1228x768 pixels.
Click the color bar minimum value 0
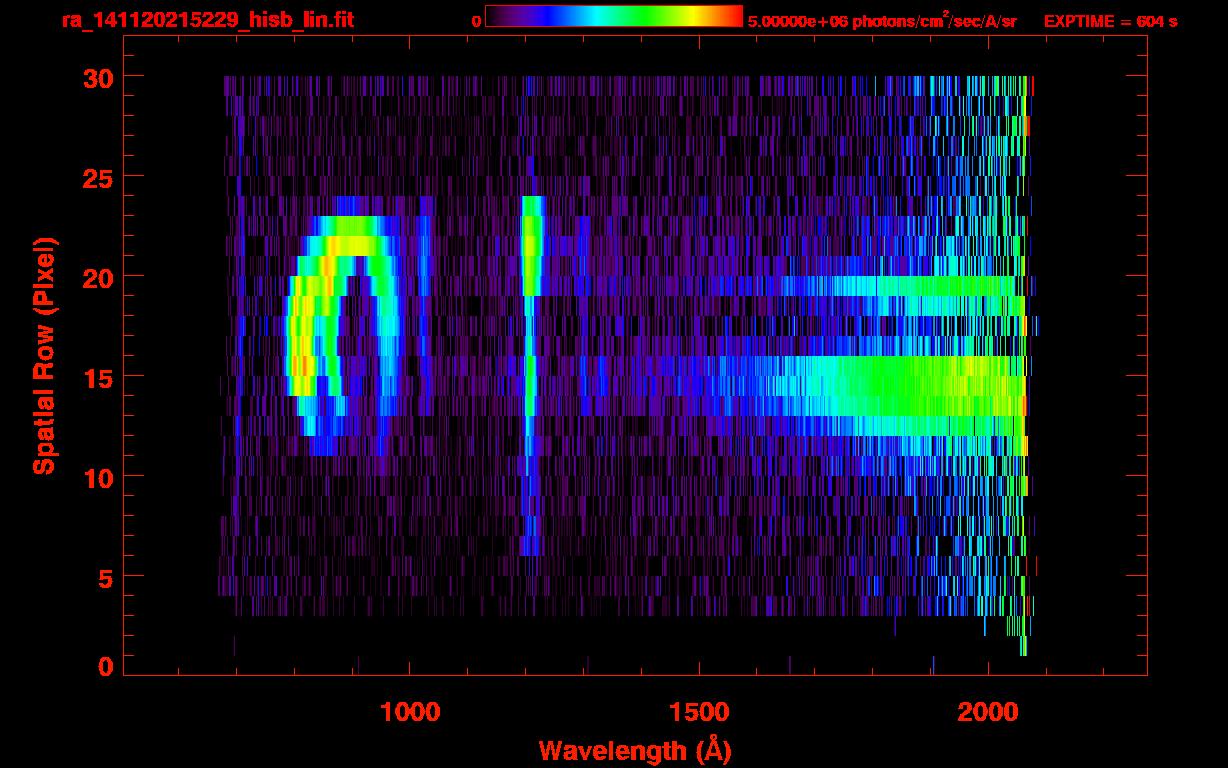tap(477, 21)
